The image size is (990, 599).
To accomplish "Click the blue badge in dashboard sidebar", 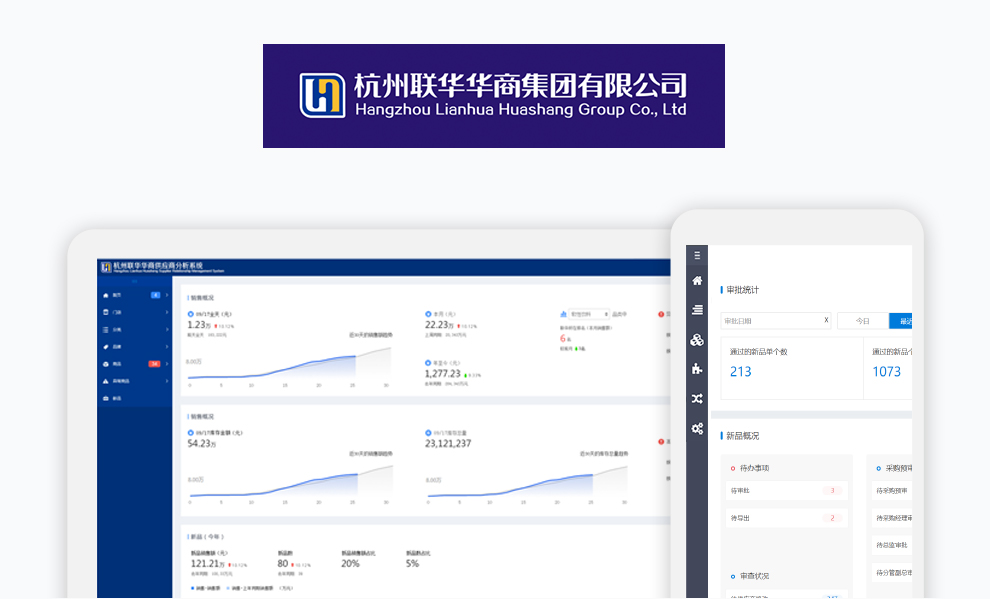I will coord(155,295).
